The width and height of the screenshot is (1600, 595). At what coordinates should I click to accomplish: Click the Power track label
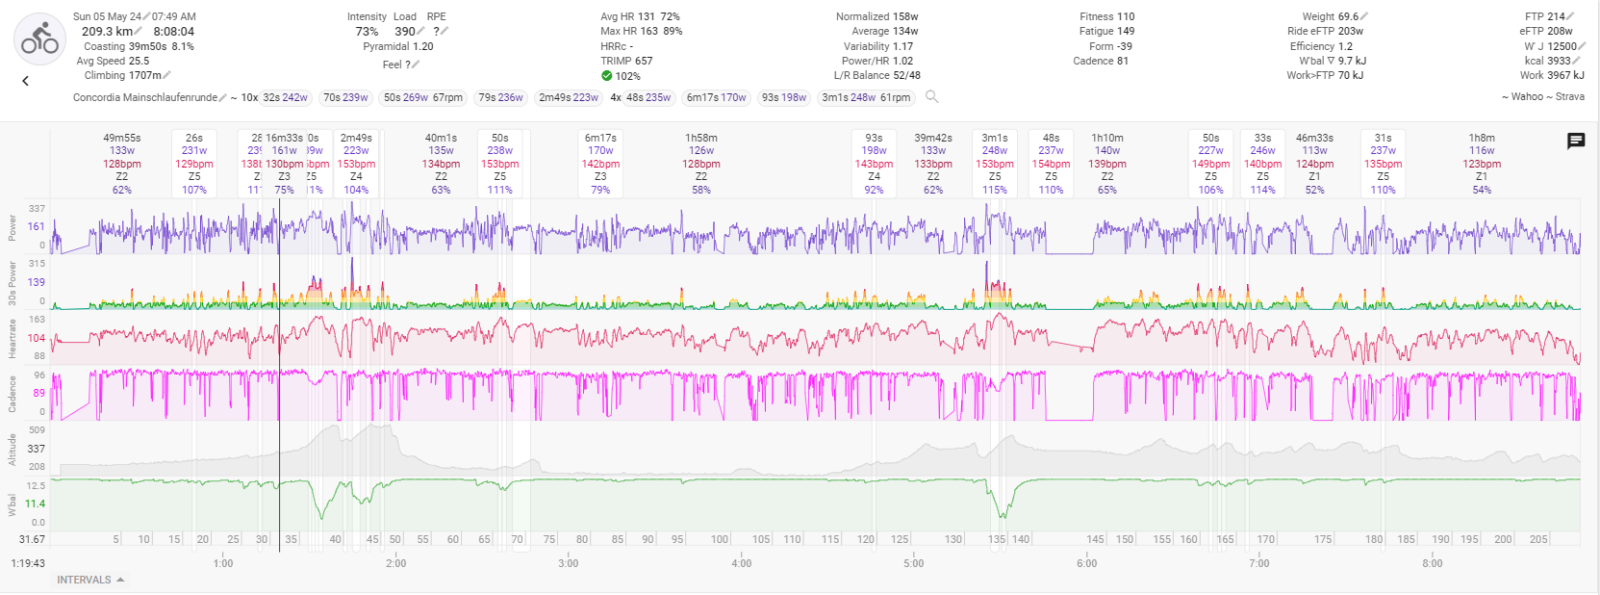[12, 227]
